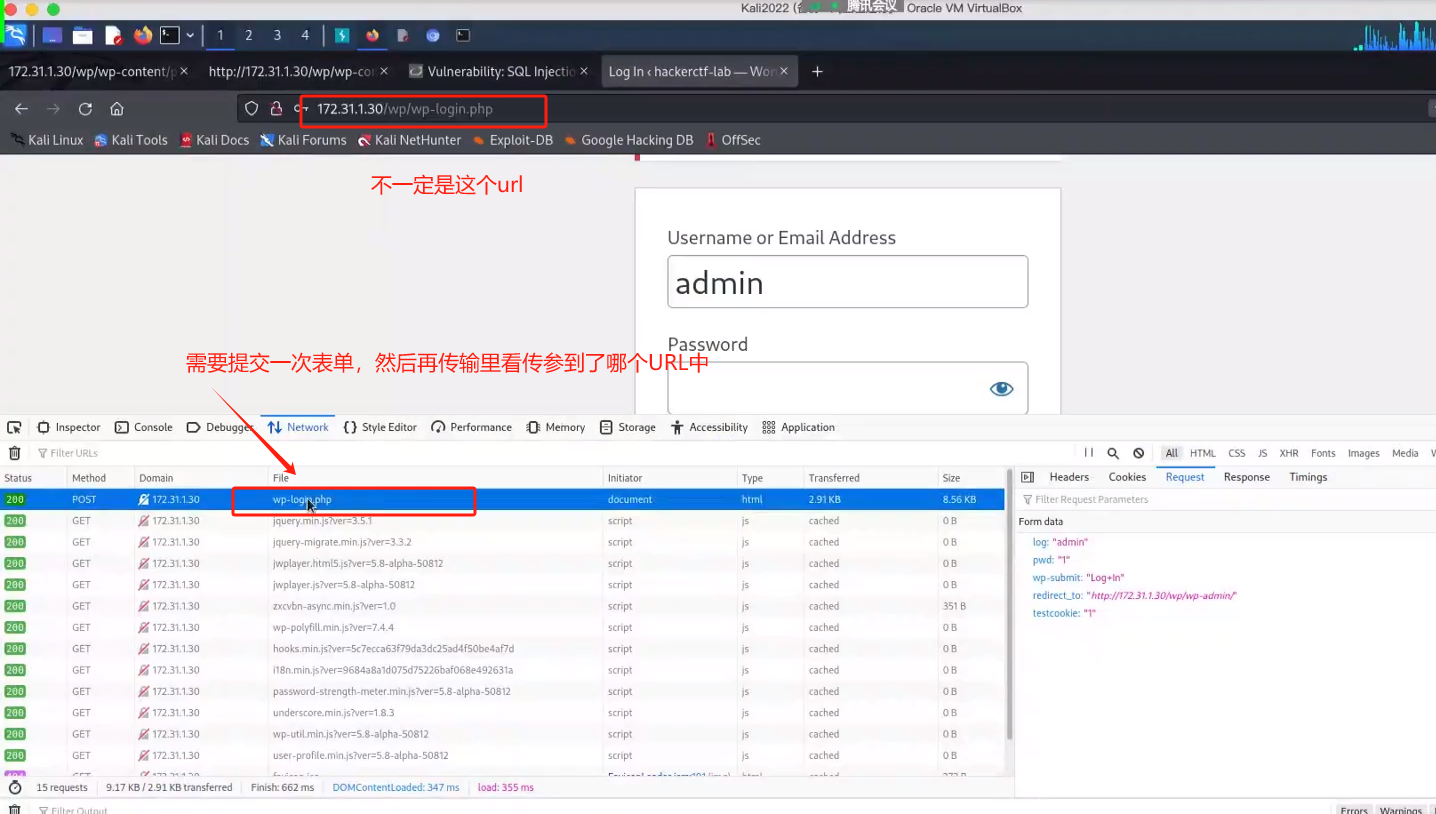The width and height of the screenshot is (1436, 814).
Task: Open the Kali applications menu icon
Action: (15, 35)
